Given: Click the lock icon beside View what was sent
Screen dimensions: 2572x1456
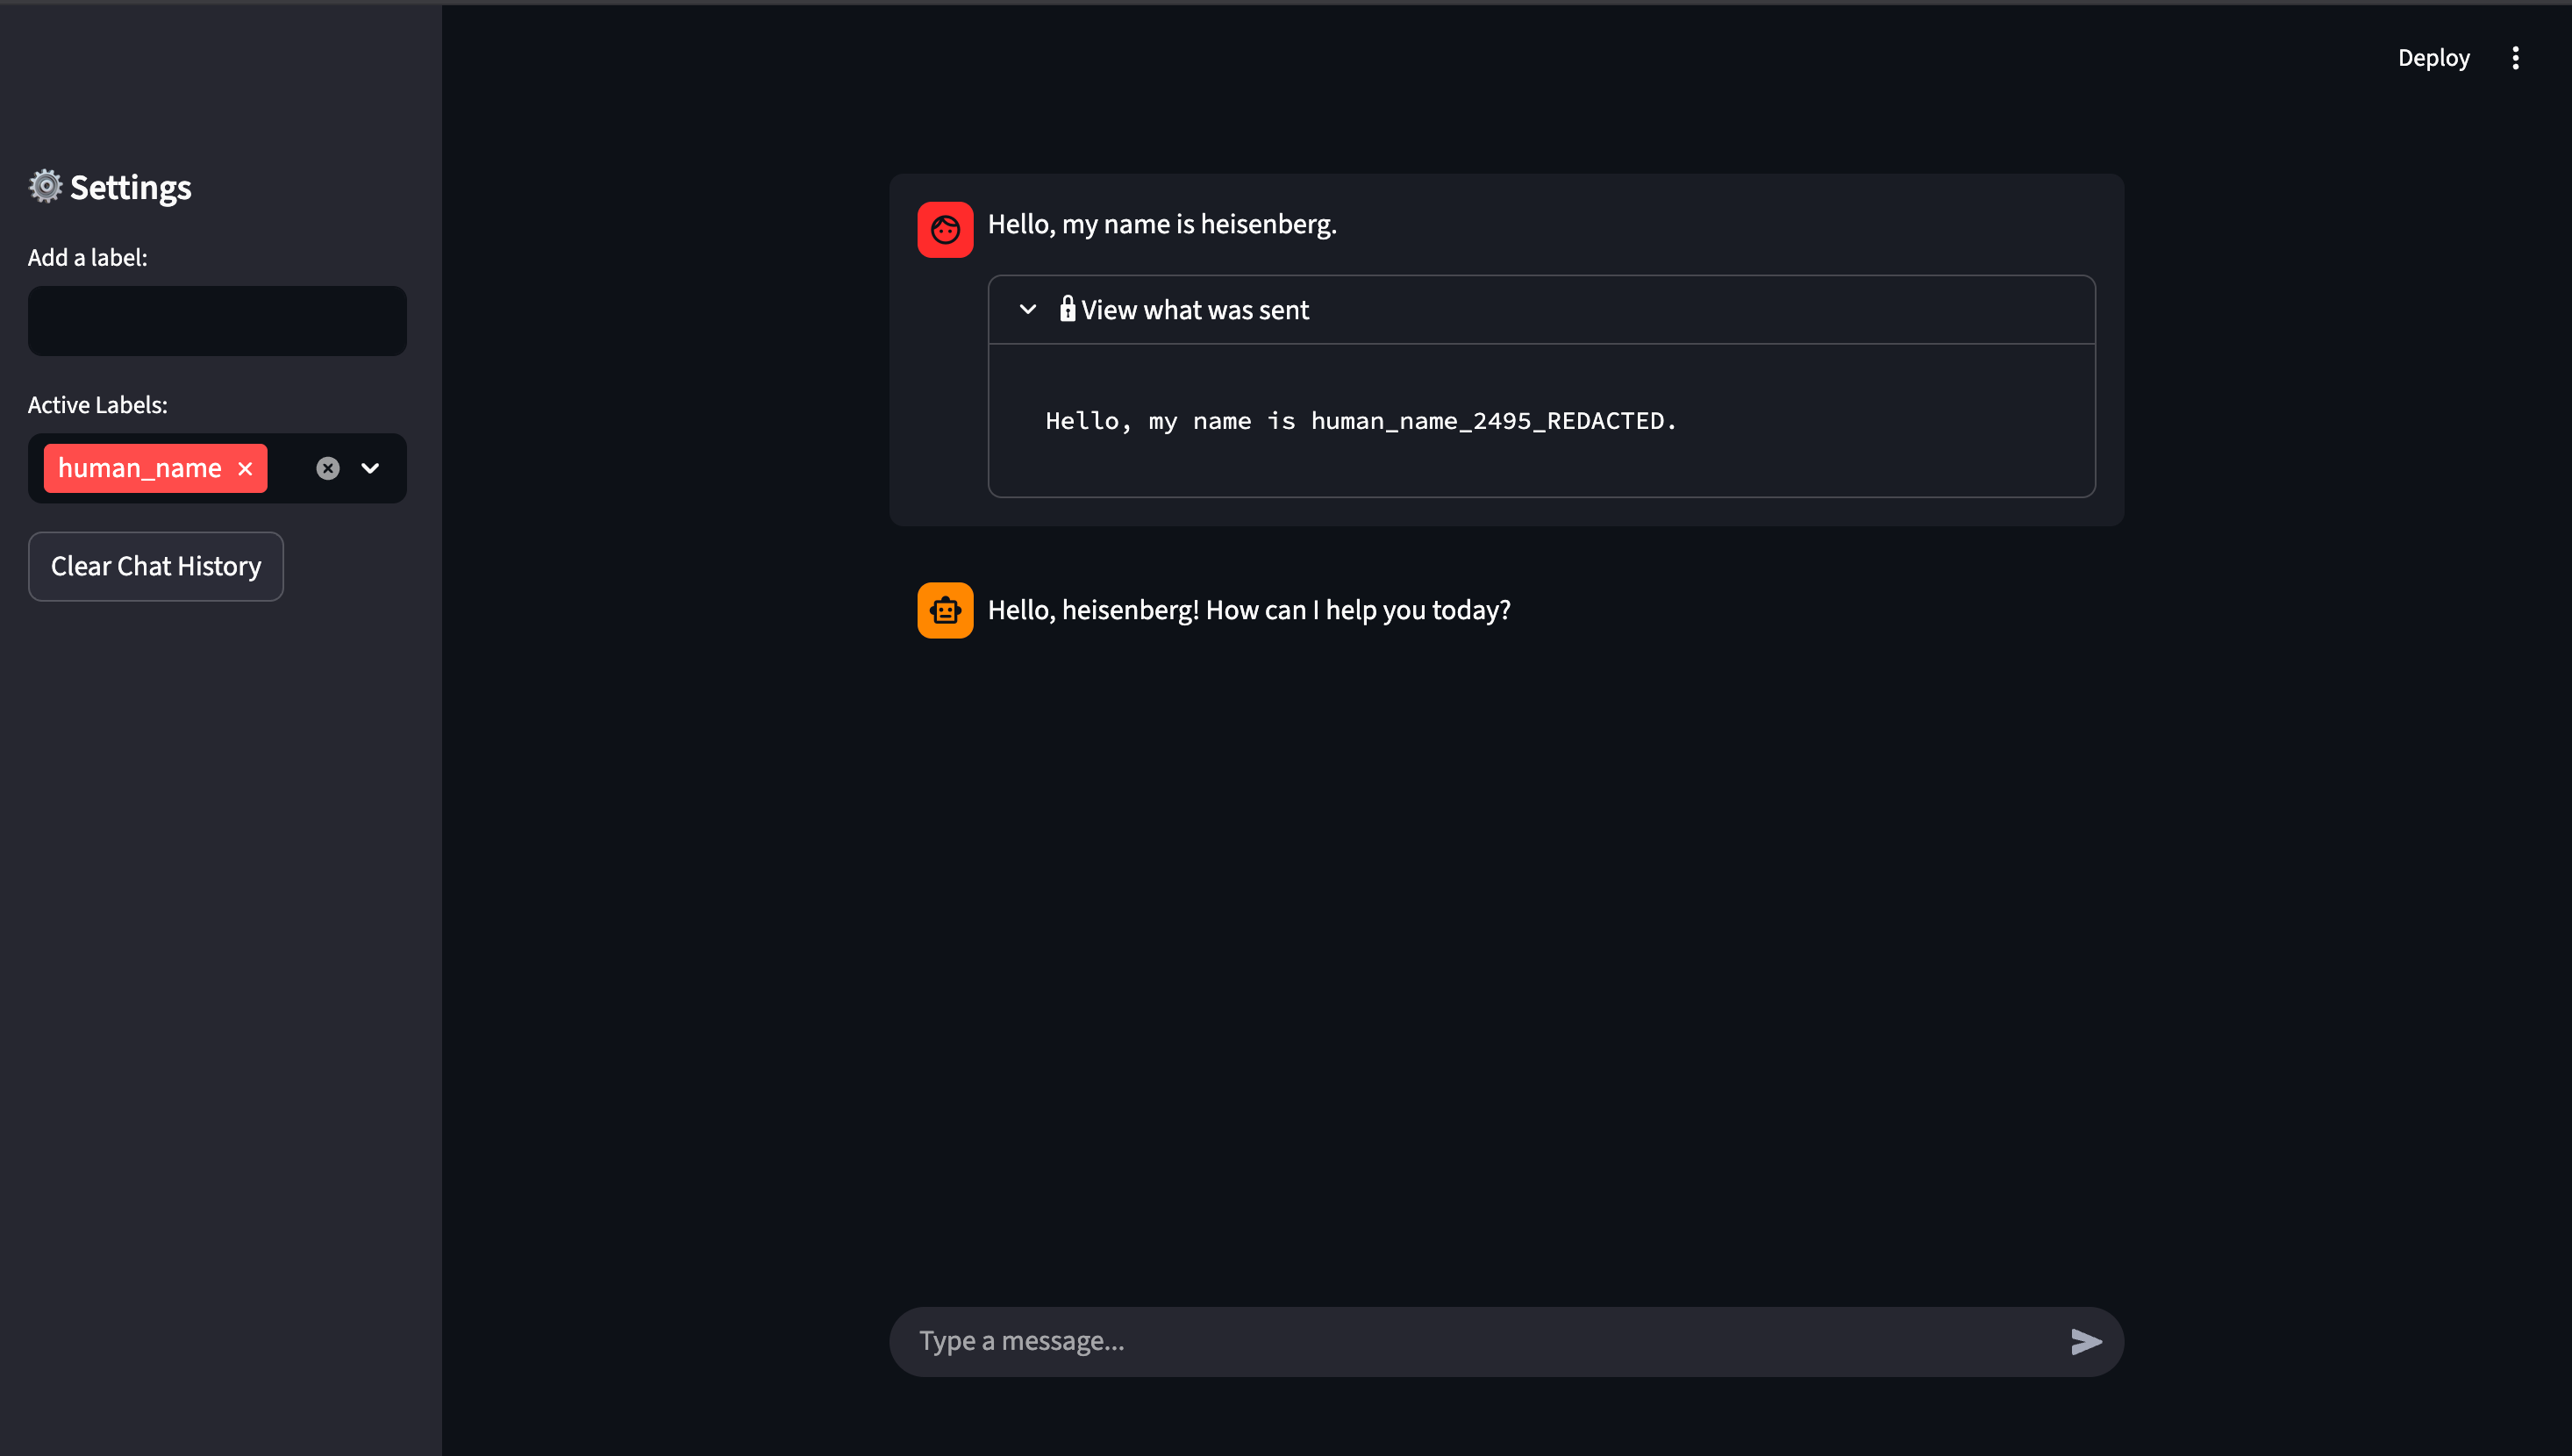Looking at the screenshot, I should coord(1068,309).
